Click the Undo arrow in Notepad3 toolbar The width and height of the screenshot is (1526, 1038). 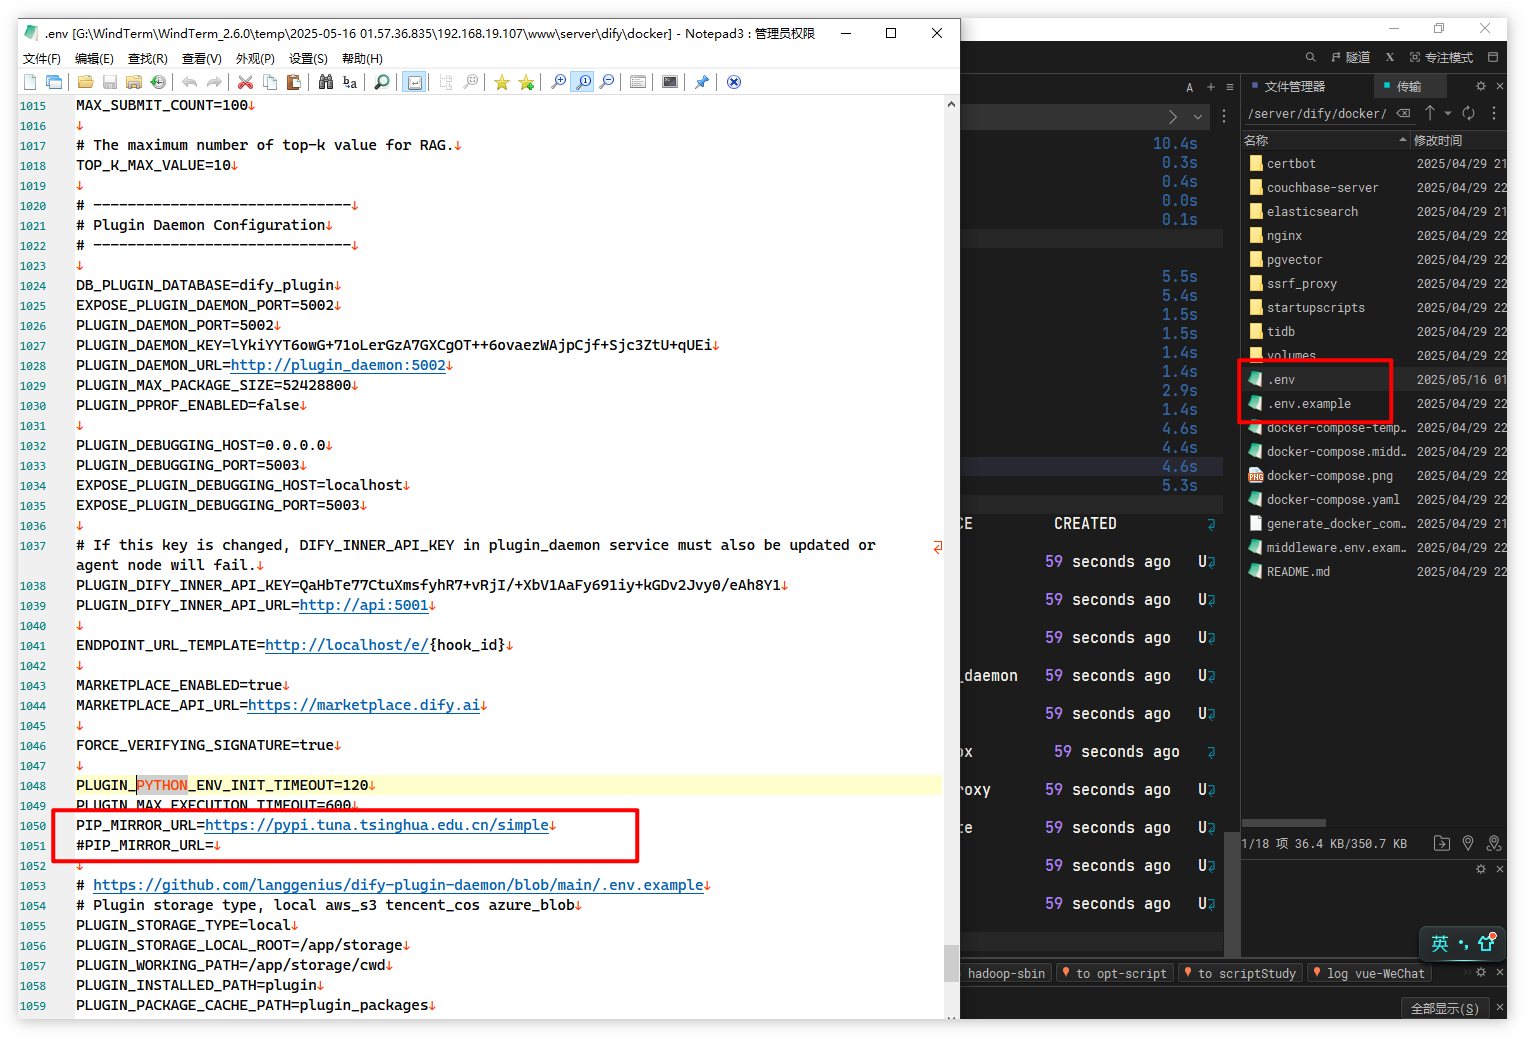tap(190, 82)
